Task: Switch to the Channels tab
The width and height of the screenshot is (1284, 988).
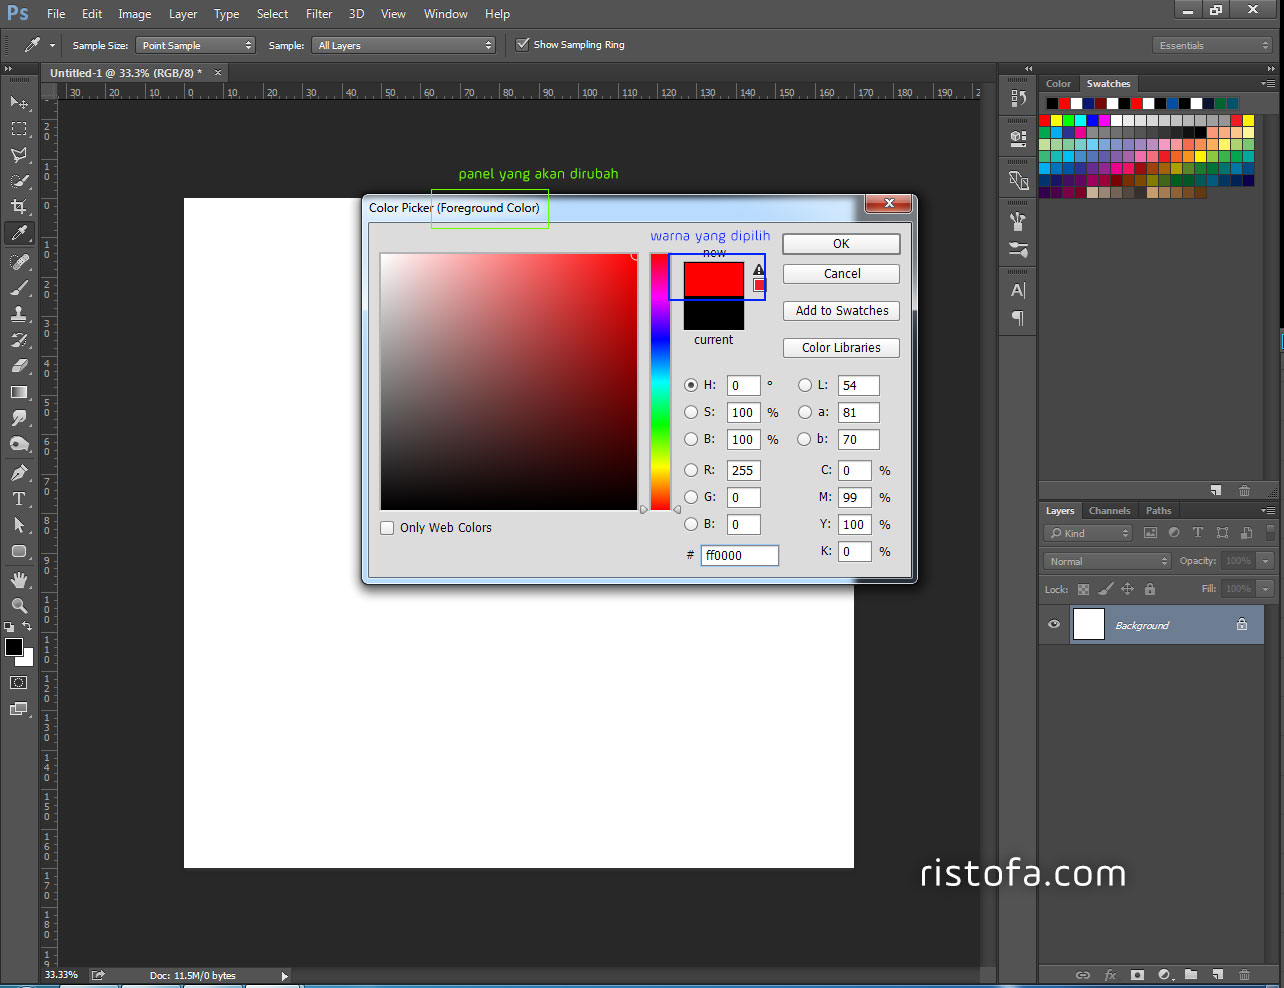Action: [1109, 510]
